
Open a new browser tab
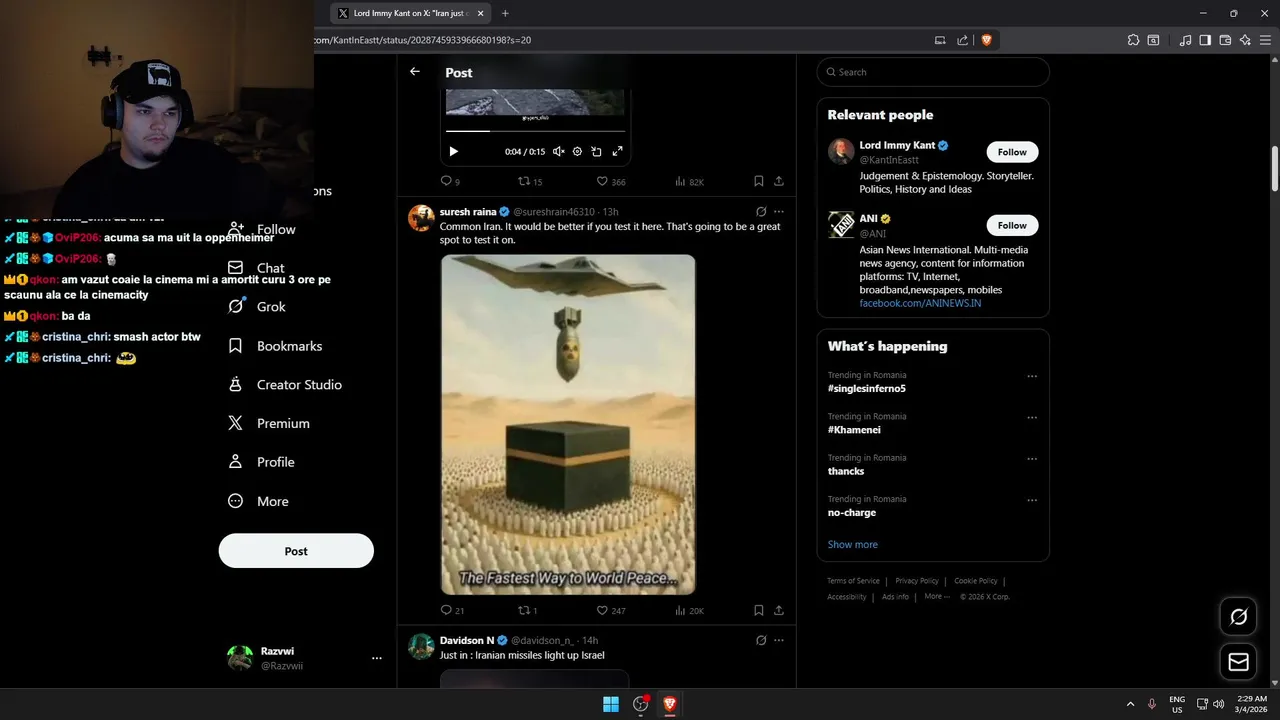click(505, 13)
